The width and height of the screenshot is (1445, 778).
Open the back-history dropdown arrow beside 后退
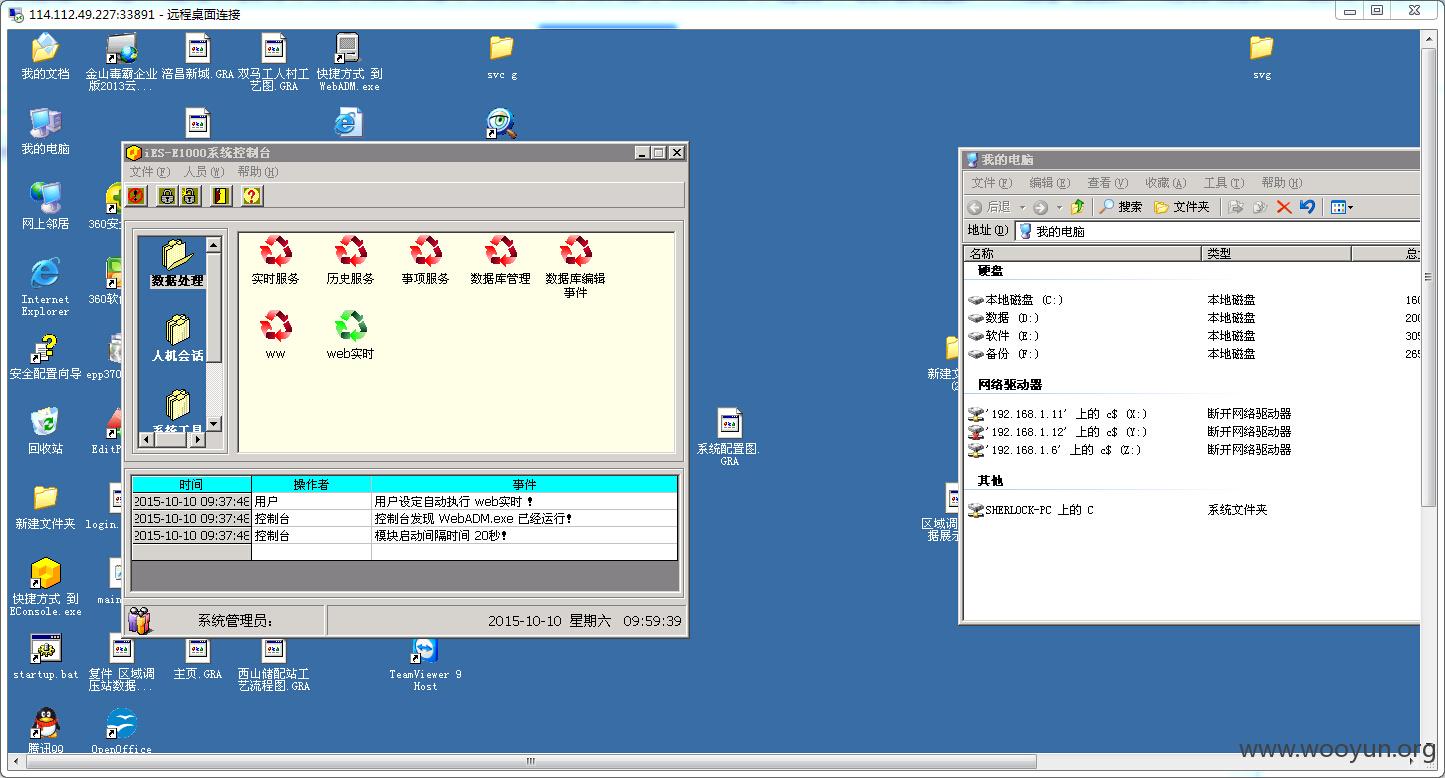(x=1022, y=207)
